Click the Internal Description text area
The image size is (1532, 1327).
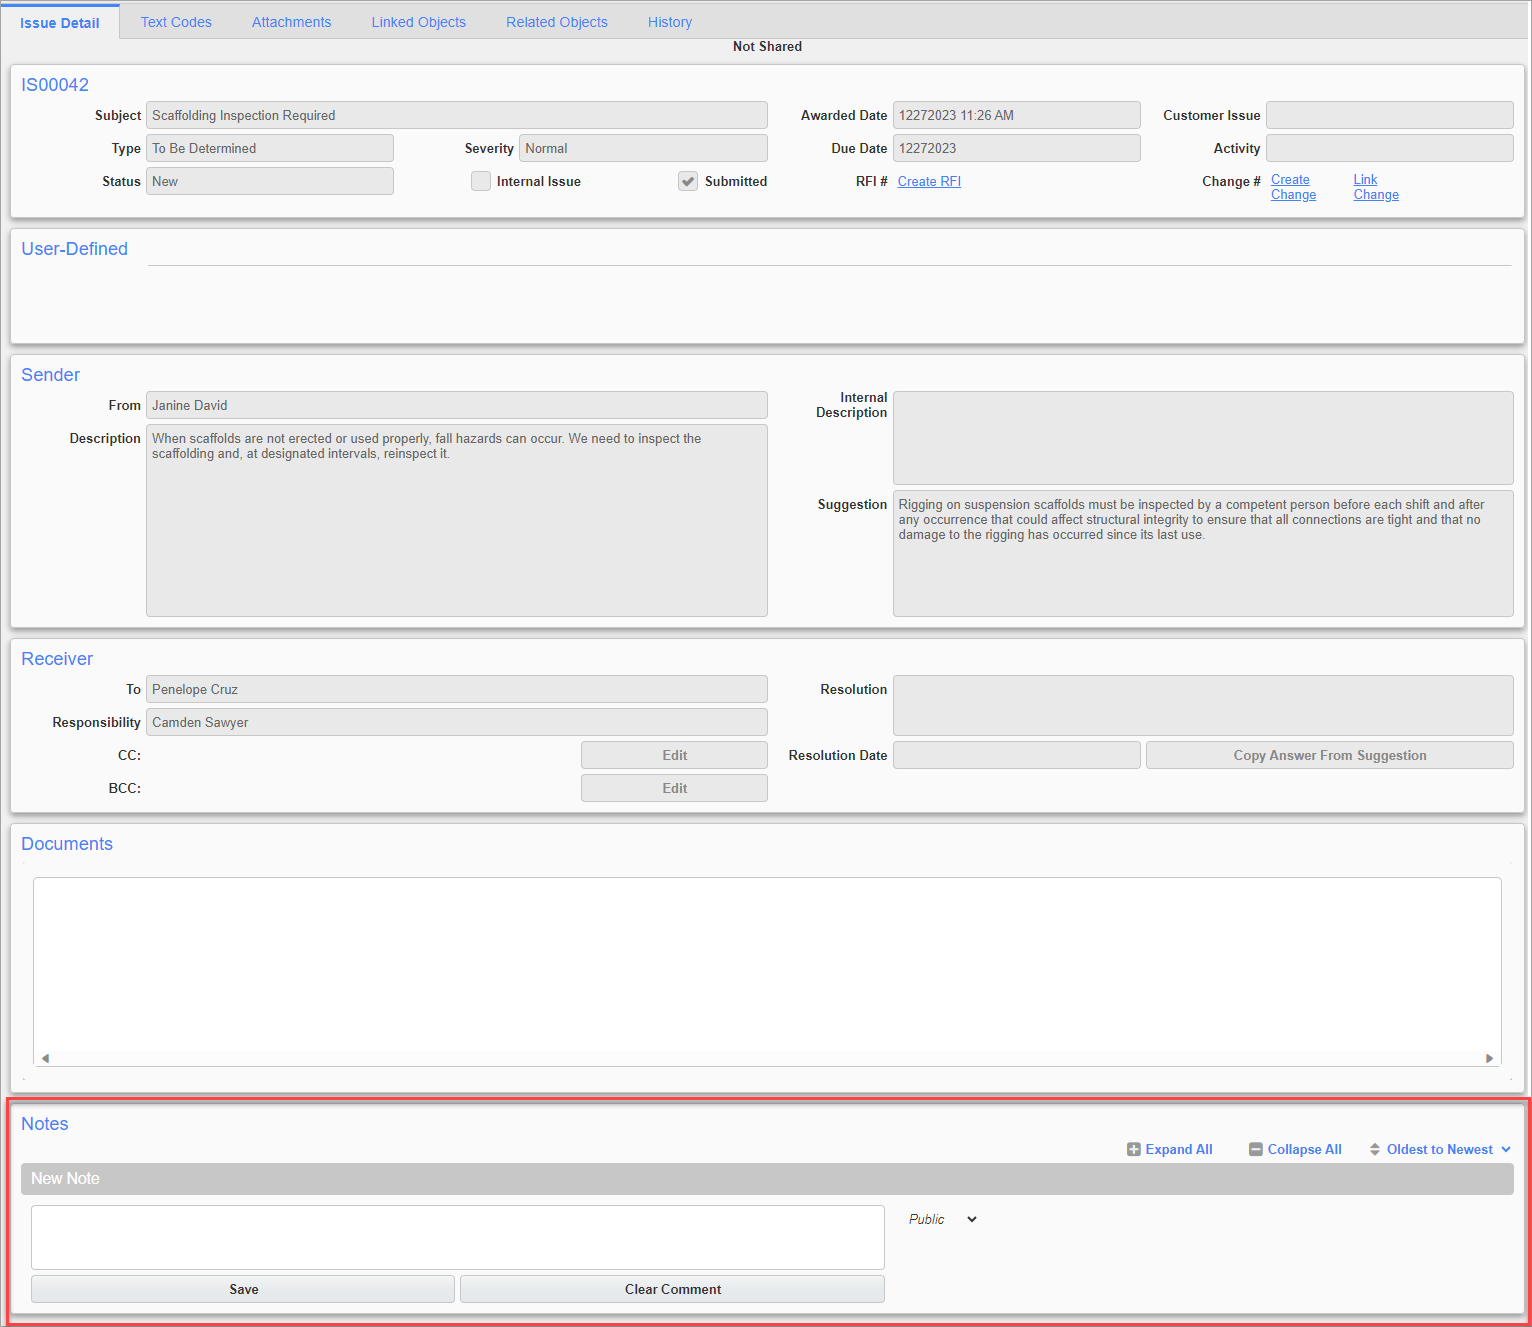point(1203,438)
